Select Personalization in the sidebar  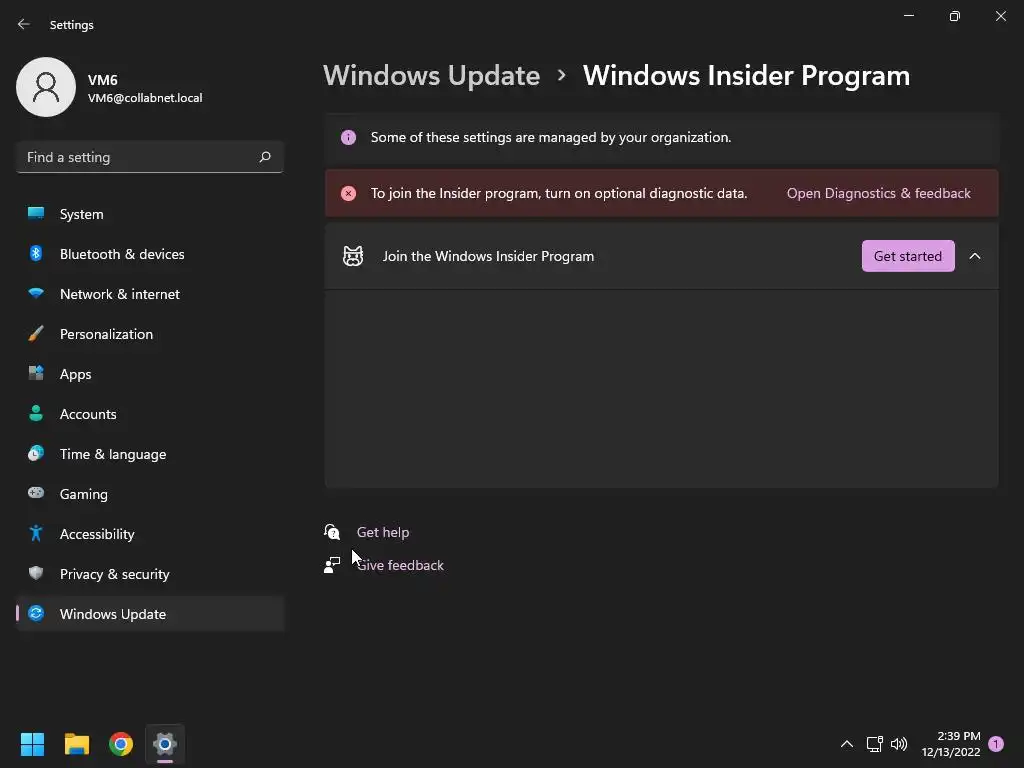[x=106, y=334]
